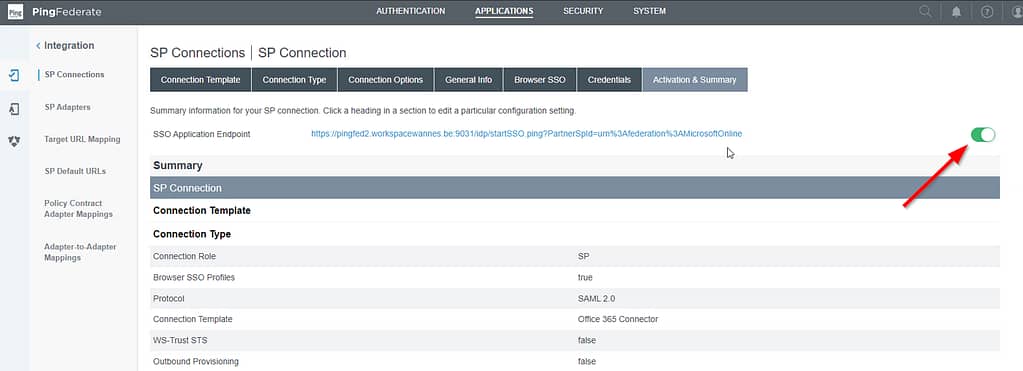Open the SECURITY top menu

(x=583, y=11)
